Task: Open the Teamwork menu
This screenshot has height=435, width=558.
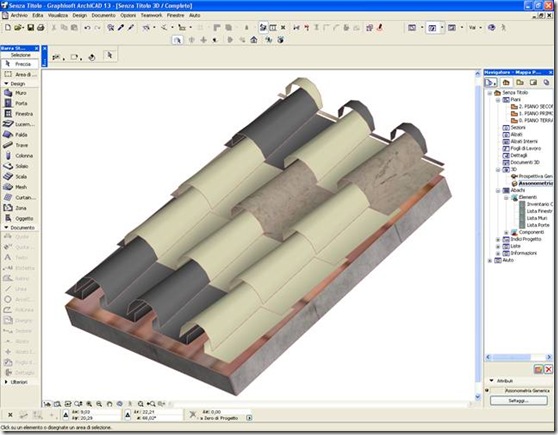Action: (x=151, y=15)
